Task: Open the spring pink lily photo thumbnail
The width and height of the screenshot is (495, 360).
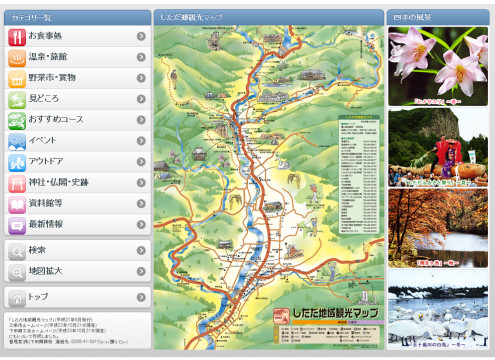Action: point(438,66)
